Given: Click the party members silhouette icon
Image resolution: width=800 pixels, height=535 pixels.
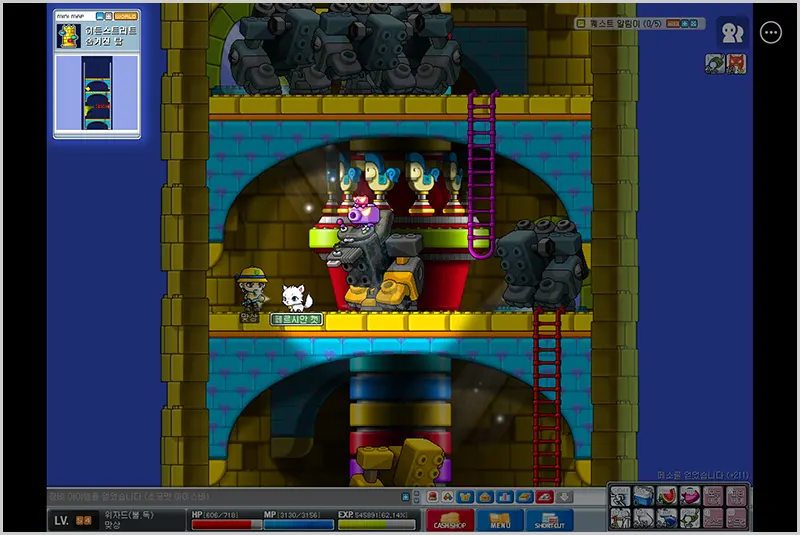Looking at the screenshot, I should coord(732,33).
